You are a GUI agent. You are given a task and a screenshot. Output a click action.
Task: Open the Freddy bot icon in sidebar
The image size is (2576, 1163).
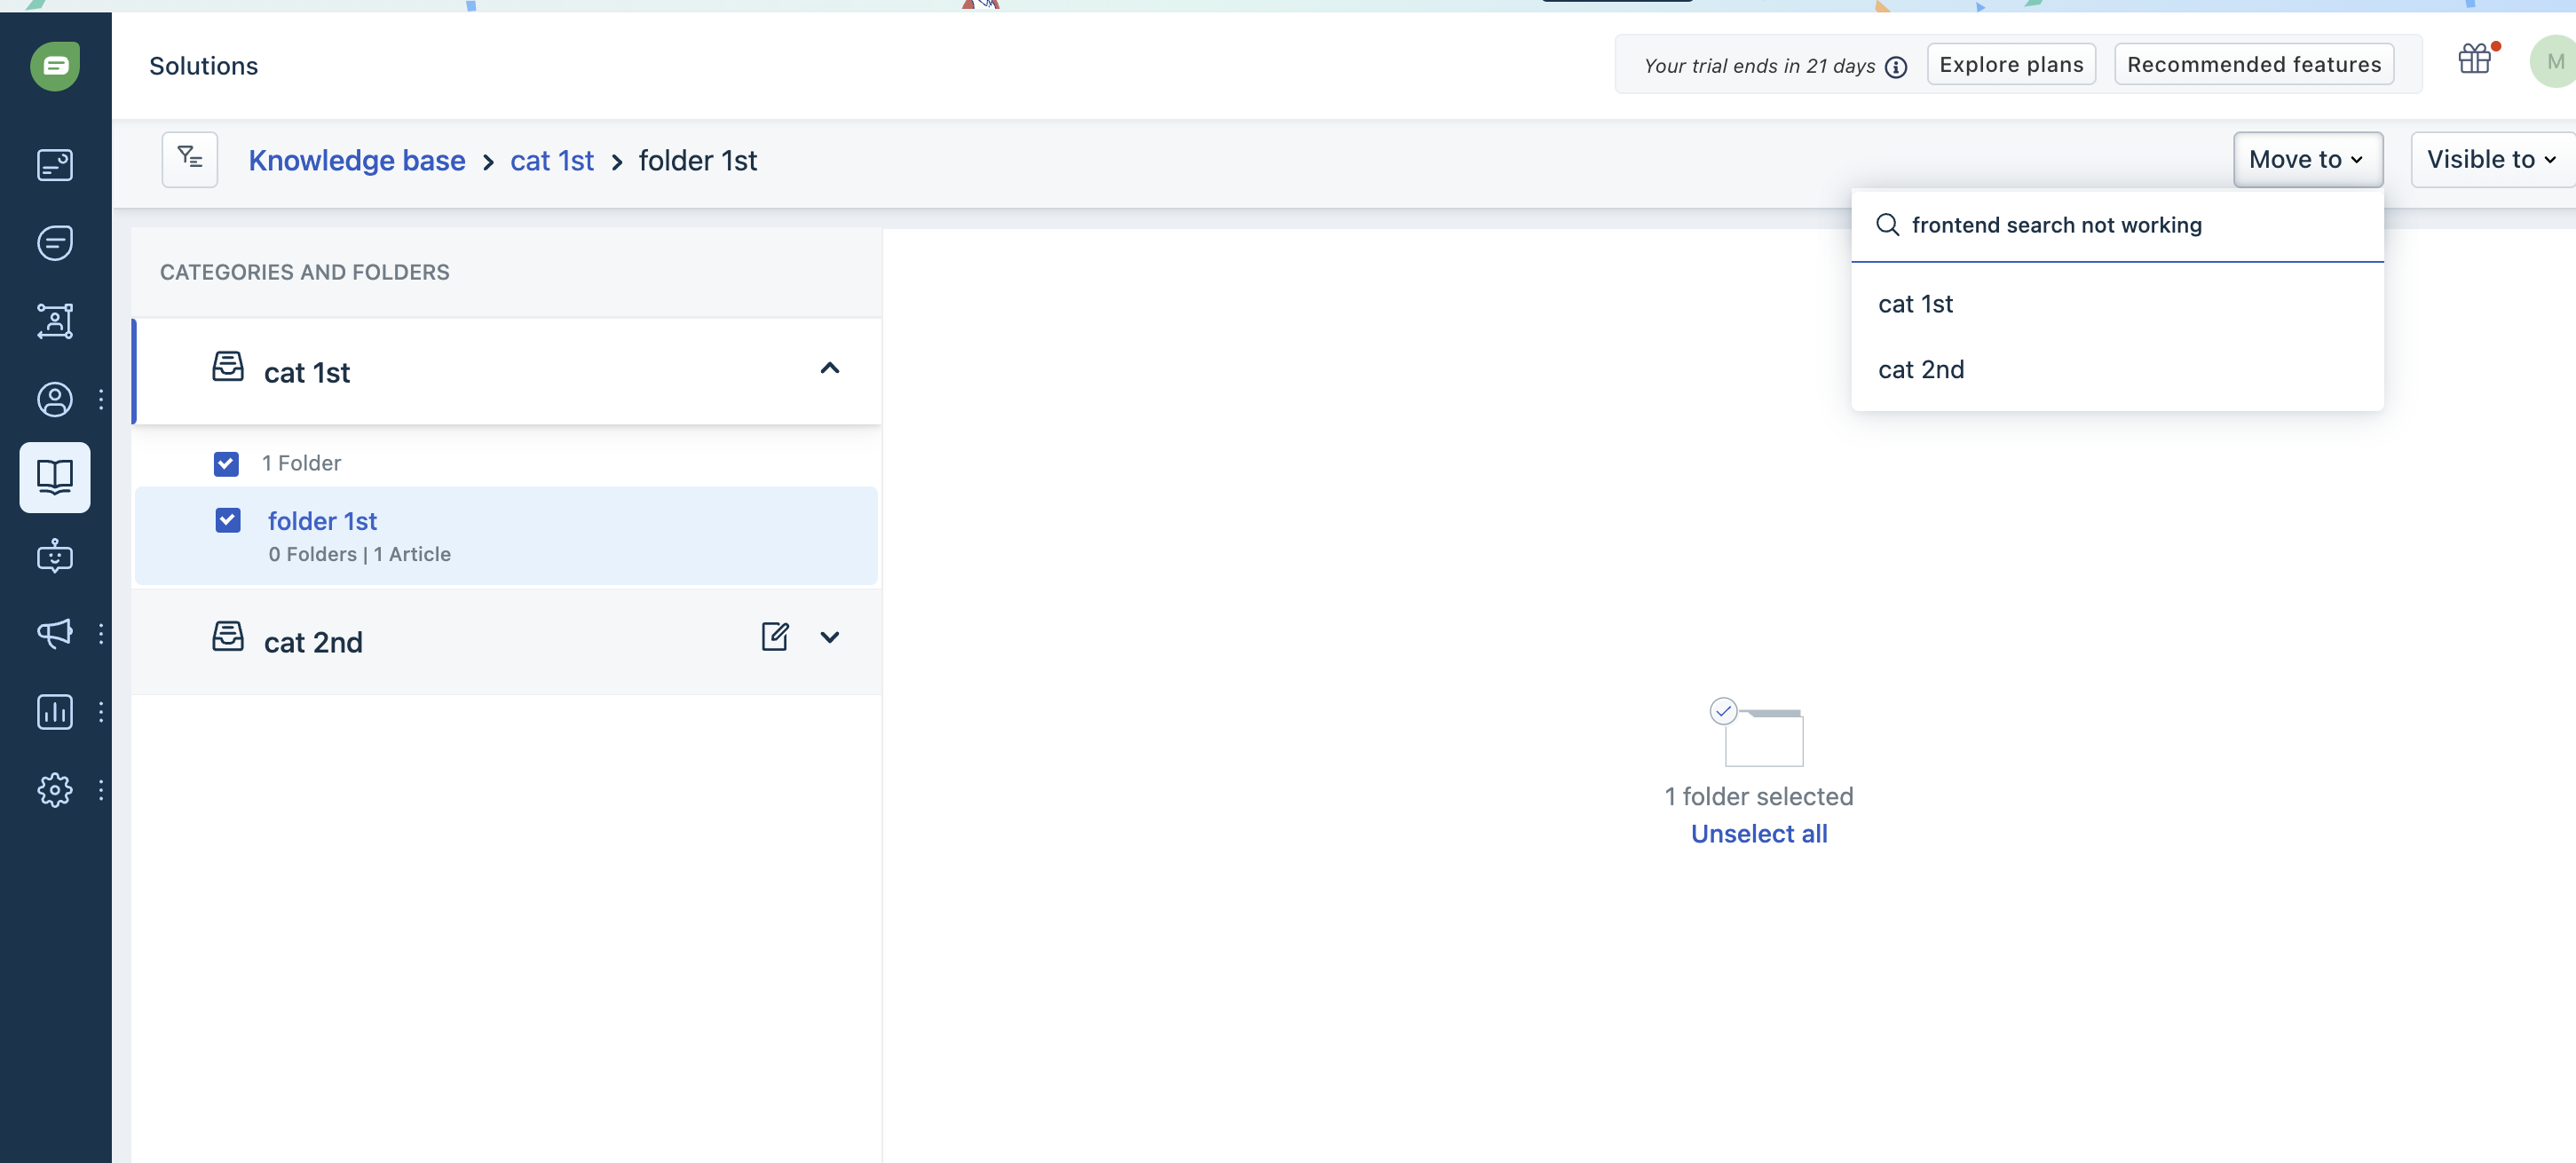[55, 556]
